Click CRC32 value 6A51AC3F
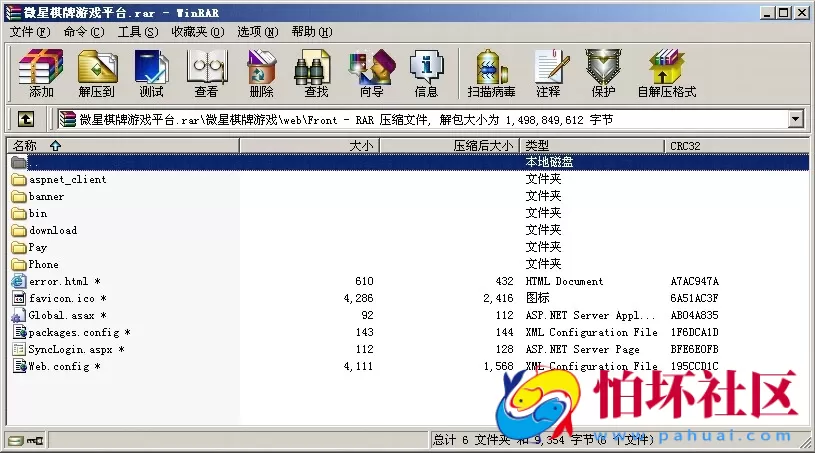Image resolution: width=815 pixels, height=453 pixels. 694,299
